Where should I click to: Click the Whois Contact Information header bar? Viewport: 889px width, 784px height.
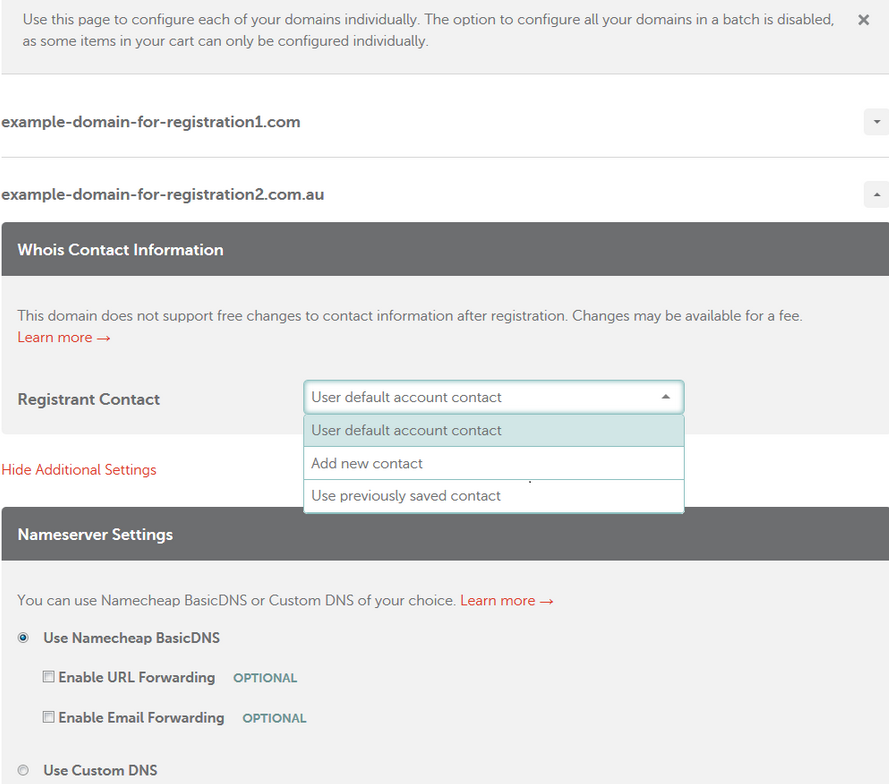pos(120,249)
